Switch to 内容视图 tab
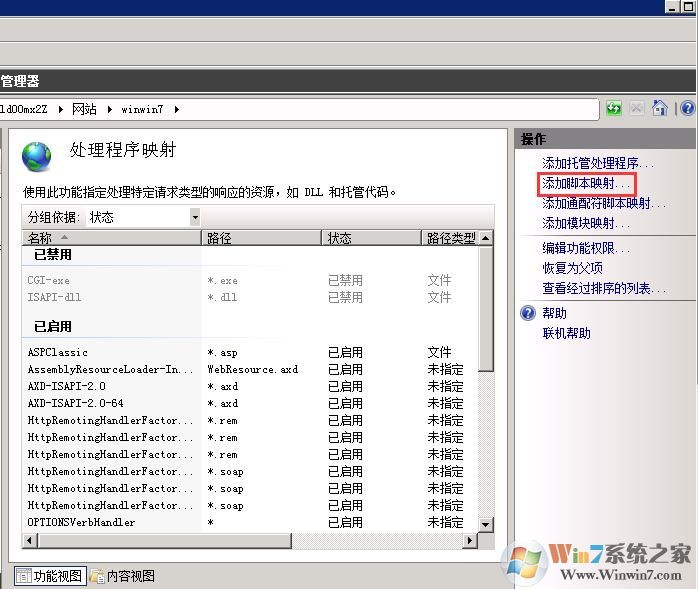 click(x=124, y=576)
